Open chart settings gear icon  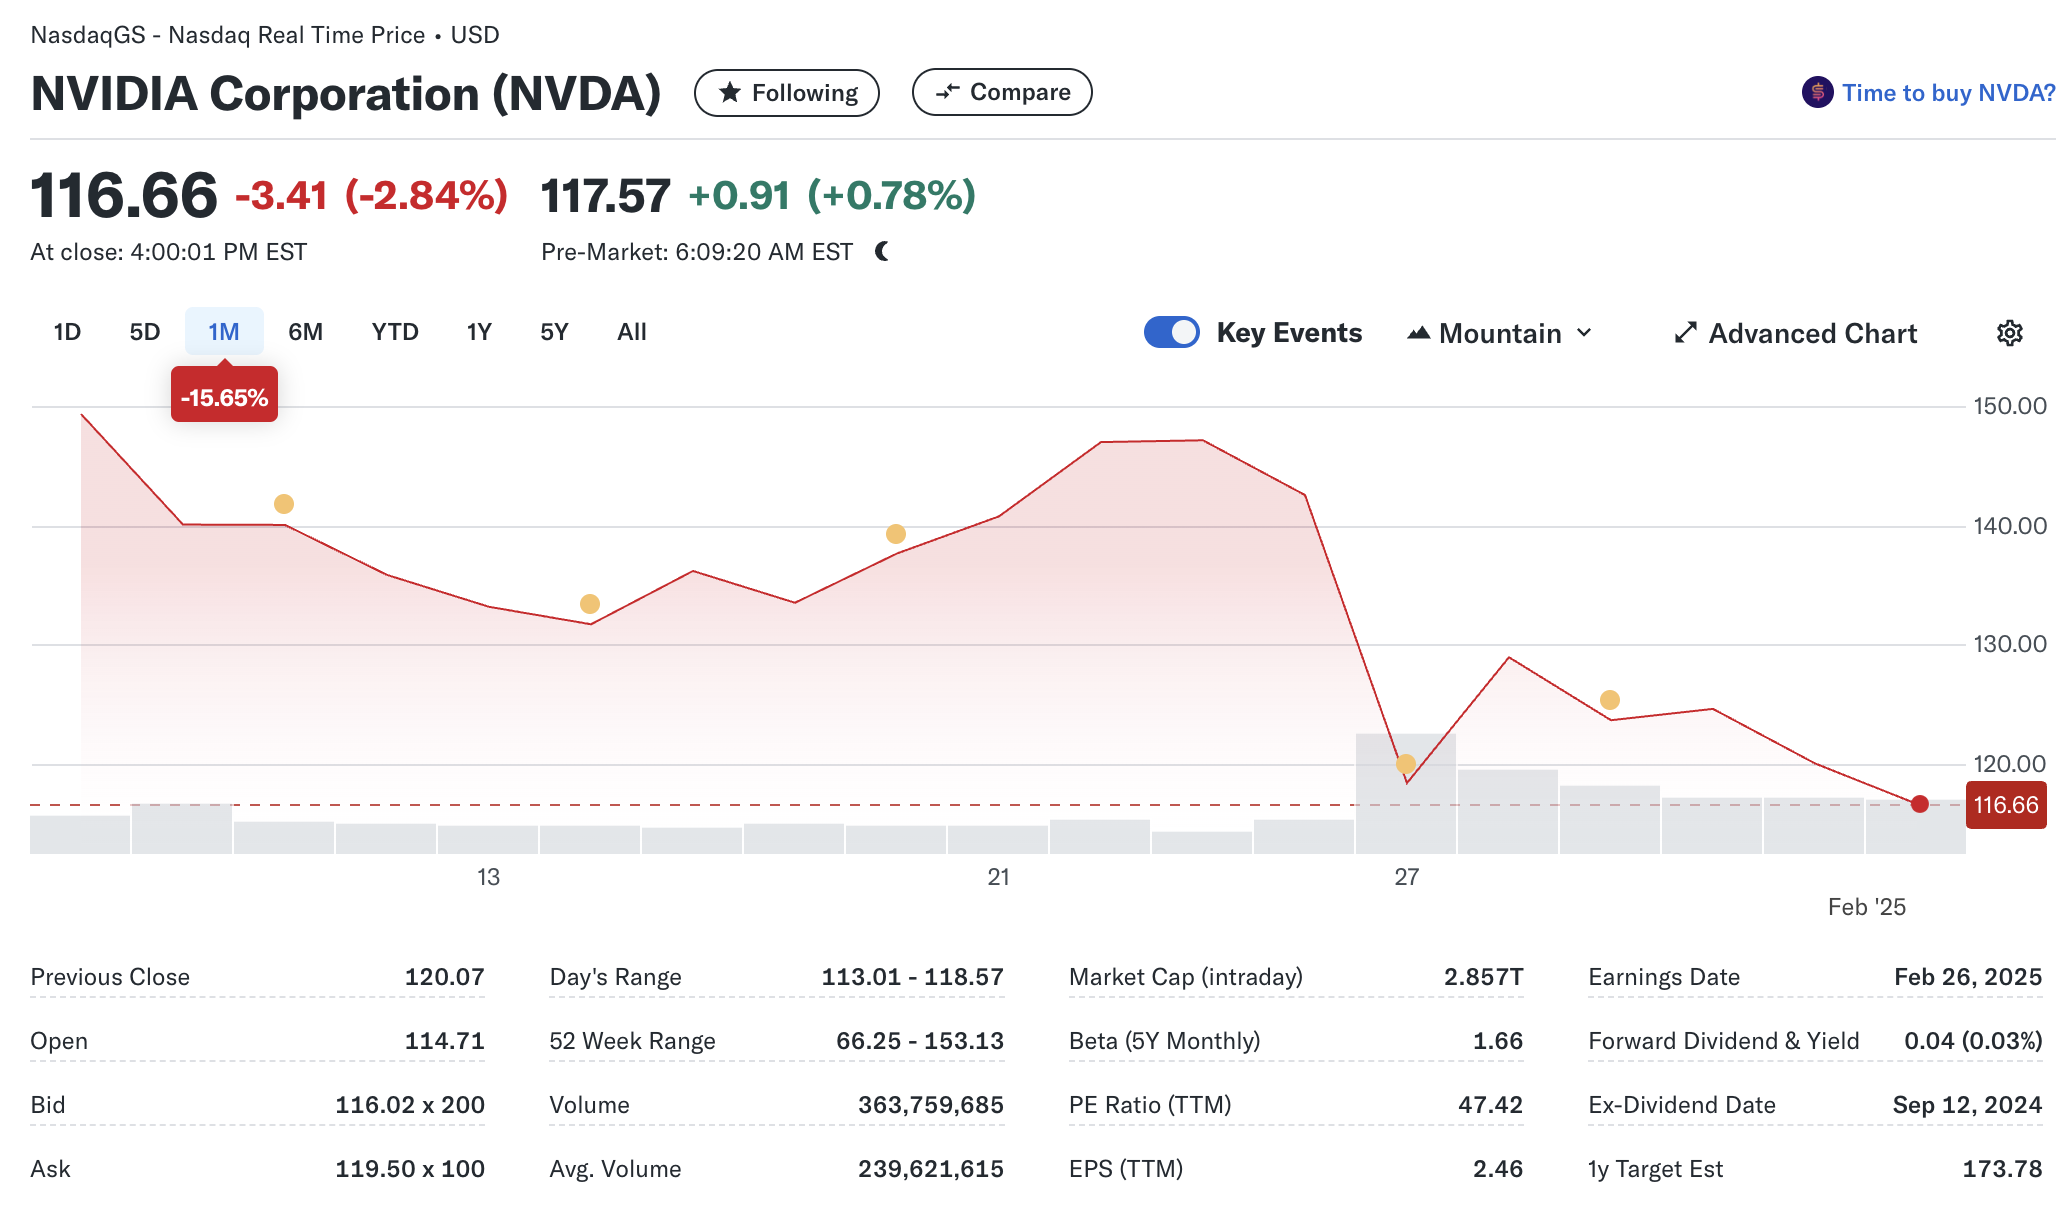2009,333
